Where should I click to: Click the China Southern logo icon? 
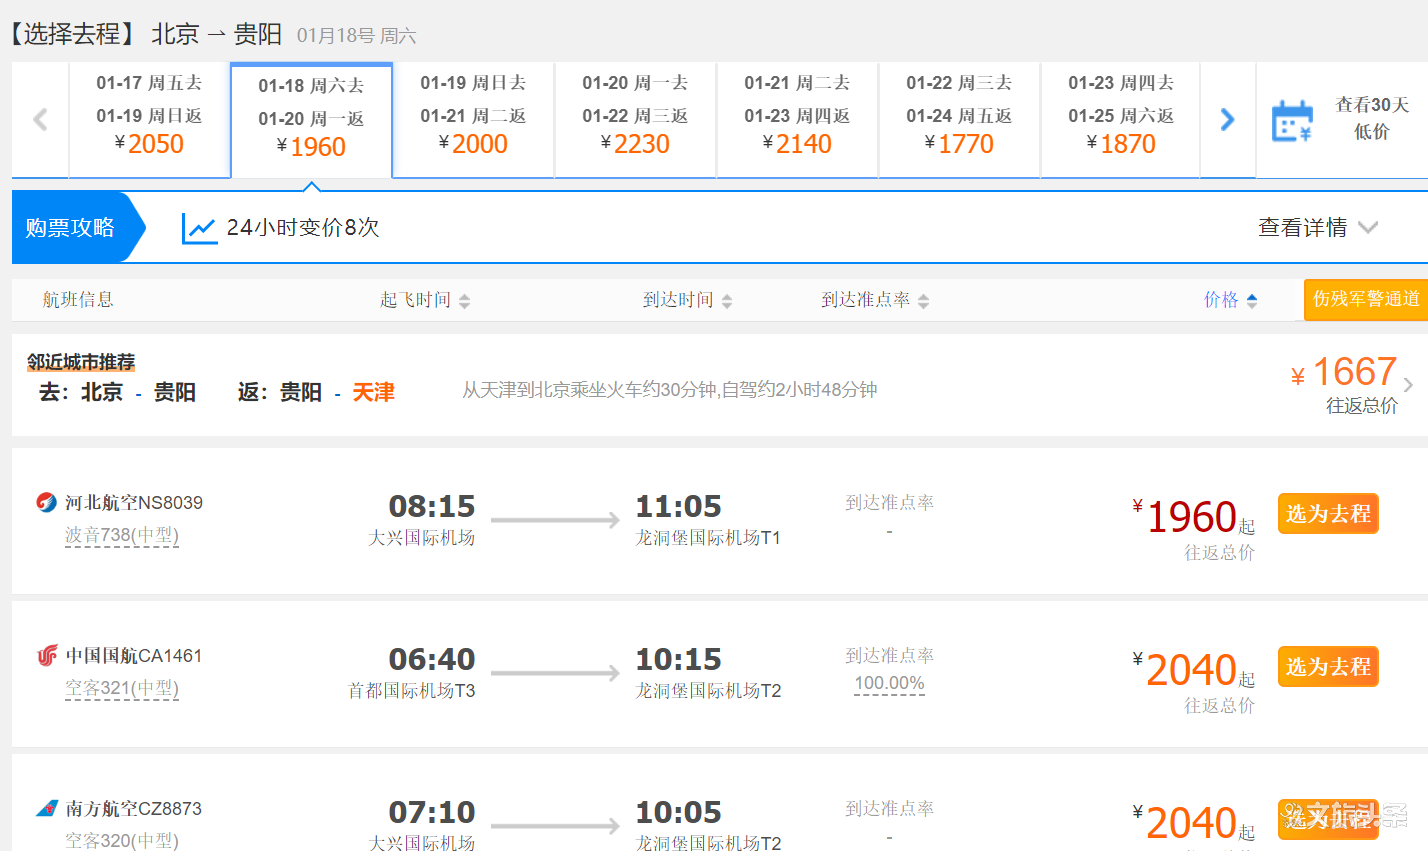(x=47, y=808)
